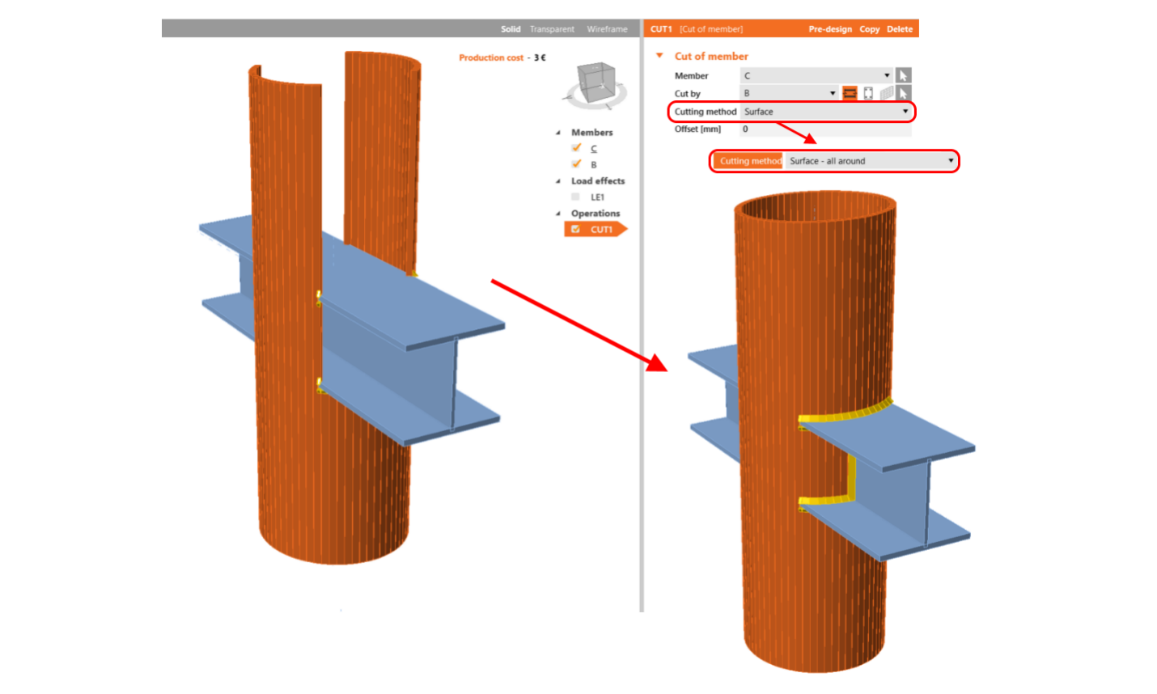The image size is (1157, 694).
Task: Select the orange member cut-type icon
Action: [849, 93]
